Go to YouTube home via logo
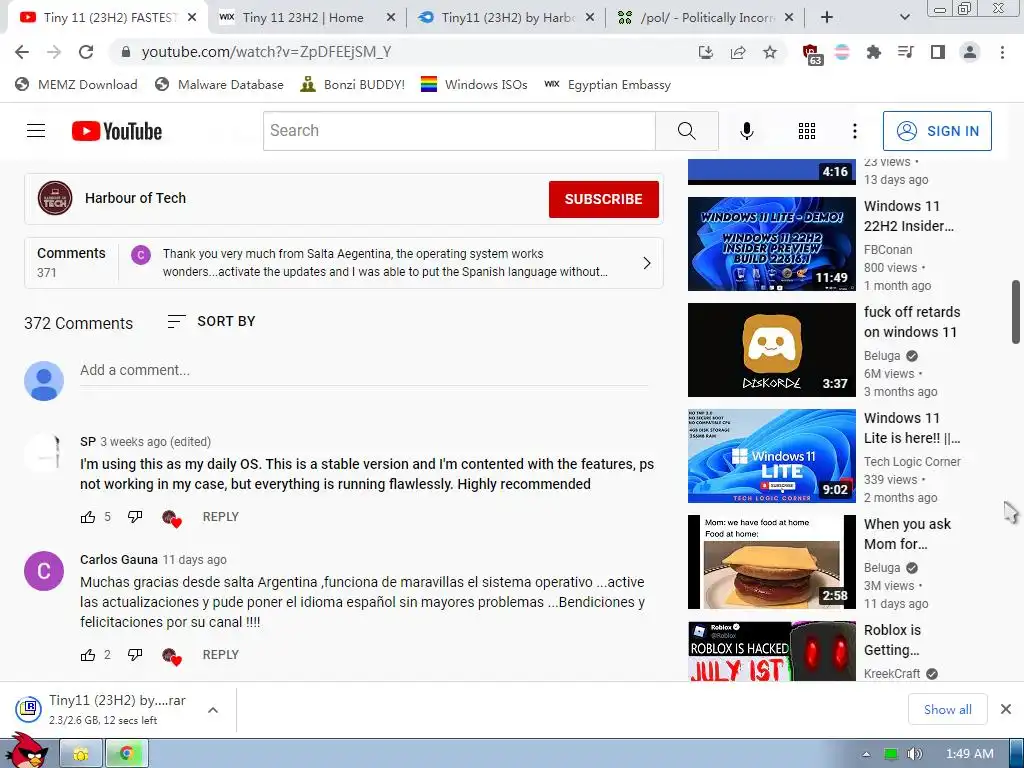This screenshot has width=1024, height=768. pos(117,131)
